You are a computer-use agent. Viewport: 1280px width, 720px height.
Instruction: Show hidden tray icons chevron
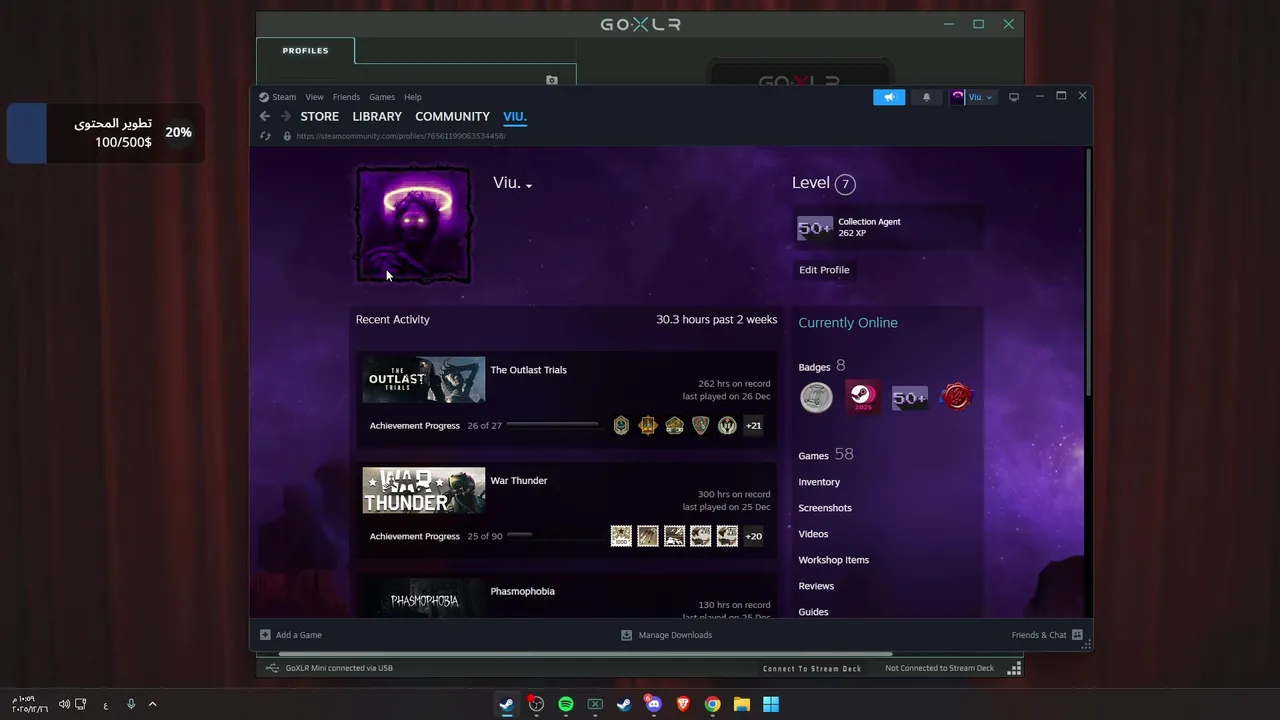[152, 704]
